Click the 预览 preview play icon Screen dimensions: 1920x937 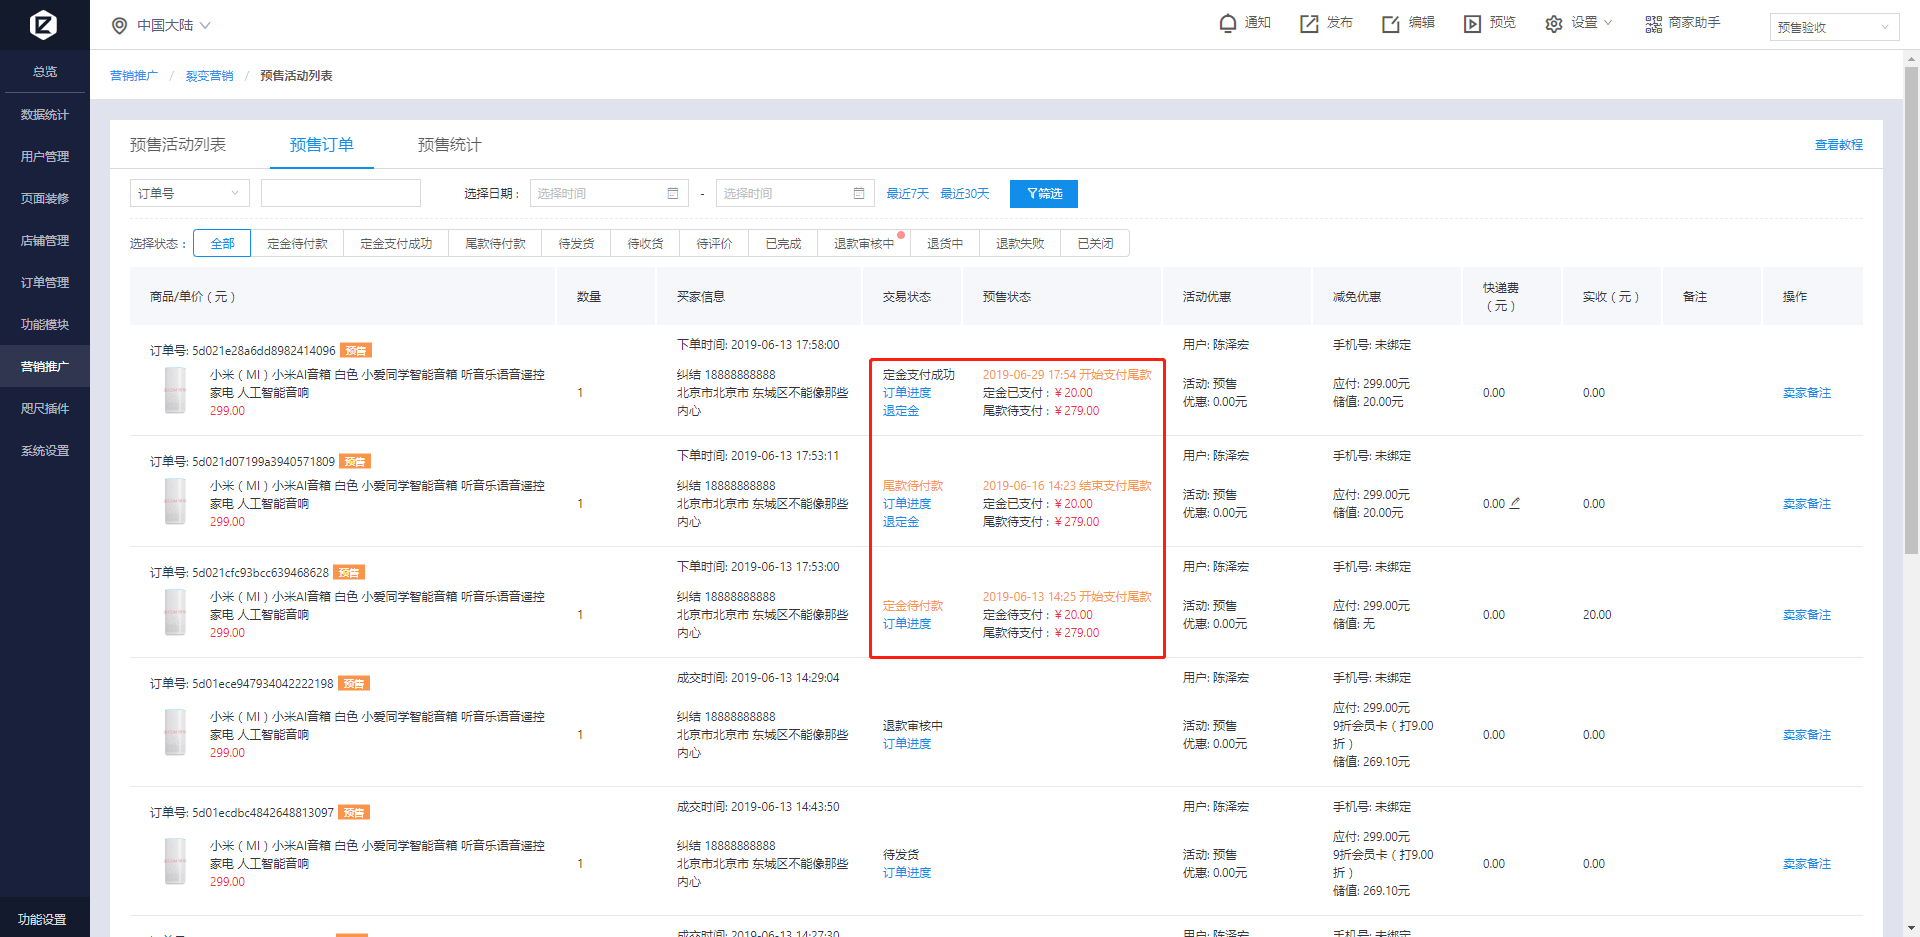(x=1472, y=23)
